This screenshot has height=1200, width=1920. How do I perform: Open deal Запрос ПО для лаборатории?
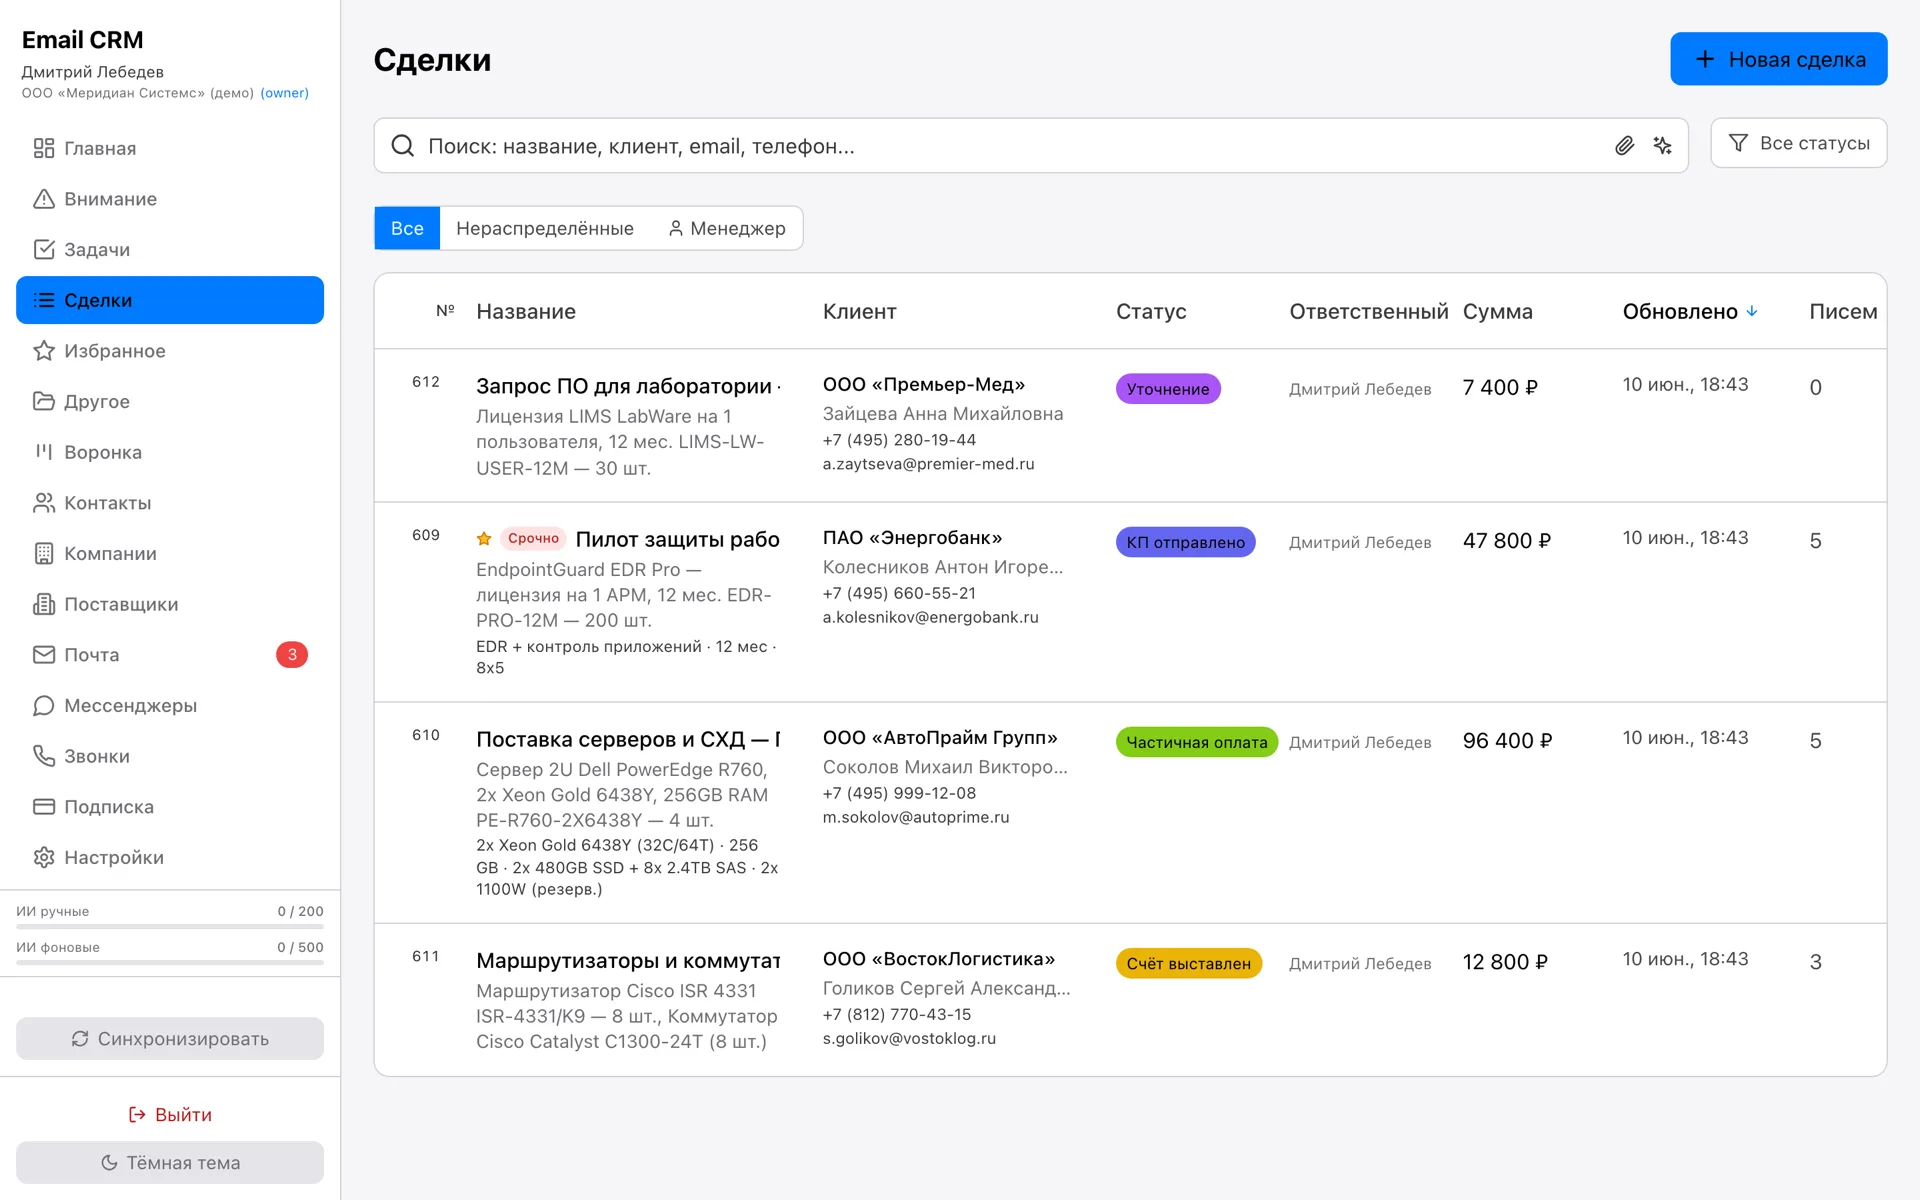point(624,386)
